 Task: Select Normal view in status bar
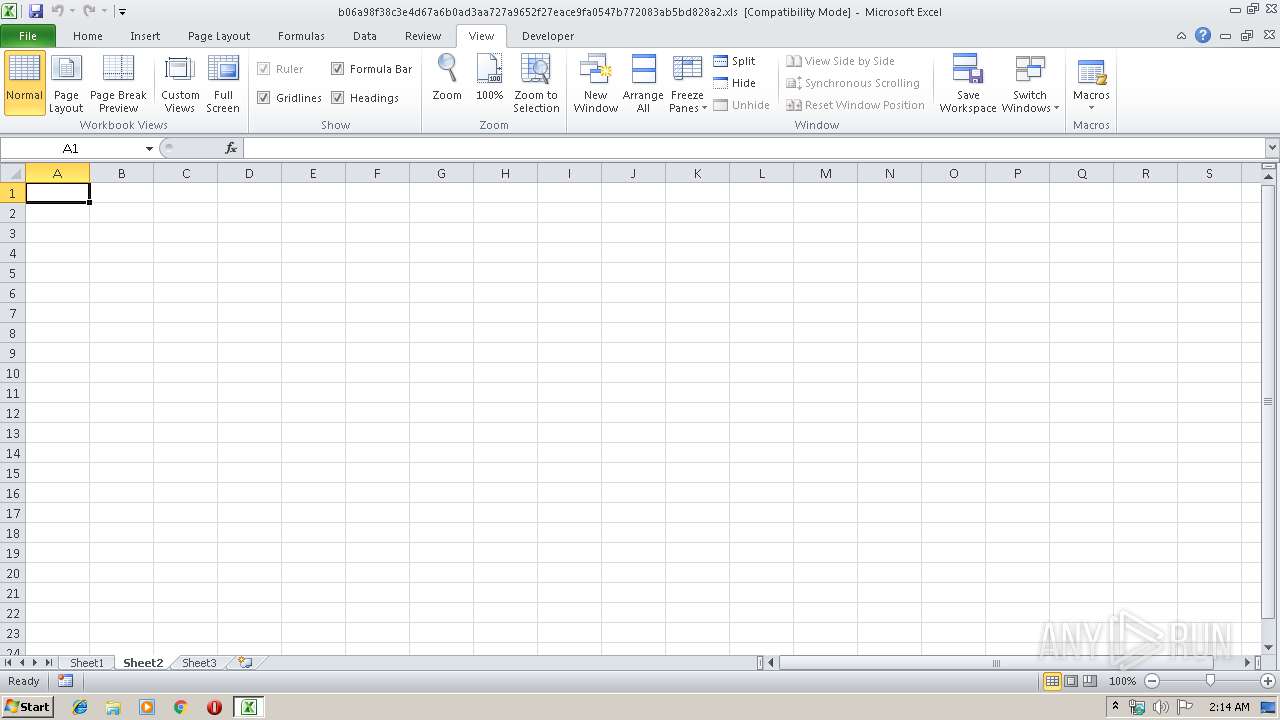1052,681
